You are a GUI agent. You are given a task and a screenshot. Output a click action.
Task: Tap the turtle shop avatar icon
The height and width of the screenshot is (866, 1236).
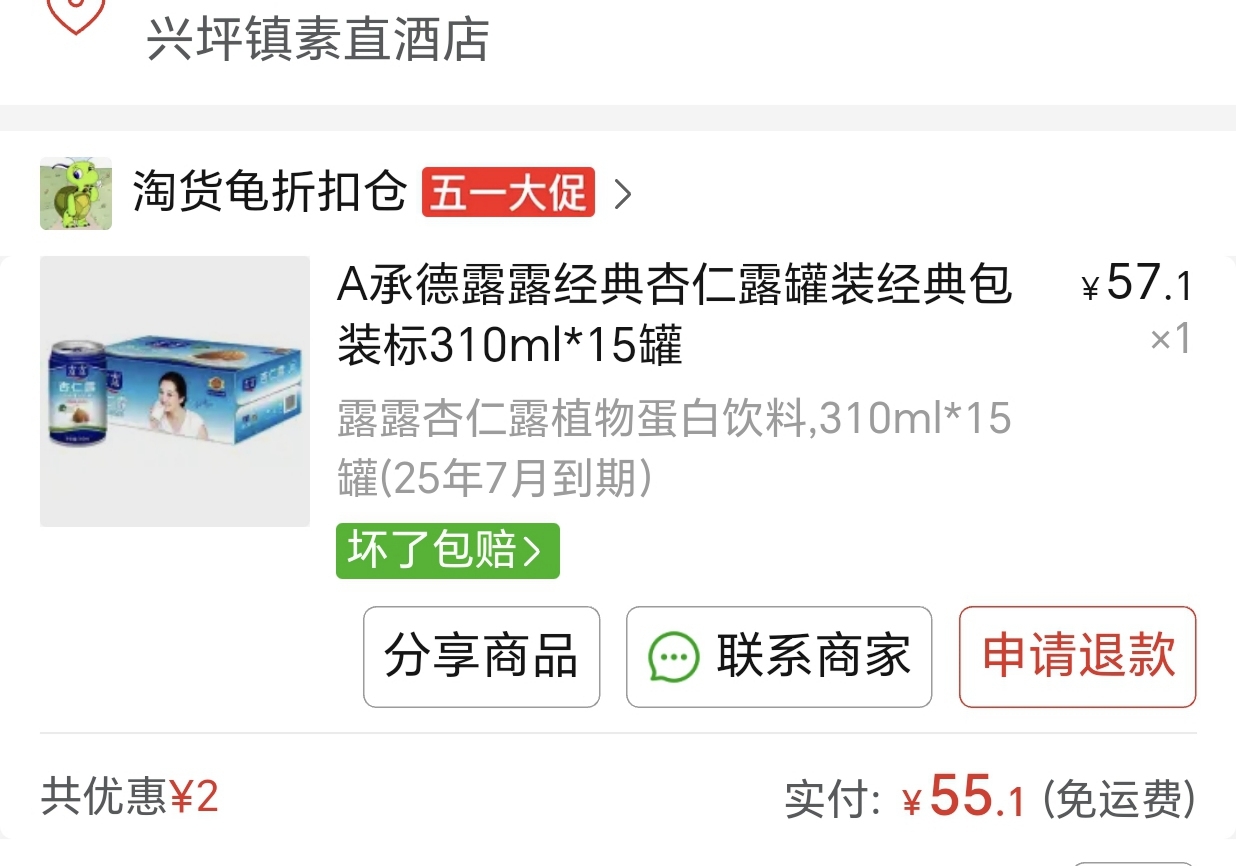coord(76,193)
